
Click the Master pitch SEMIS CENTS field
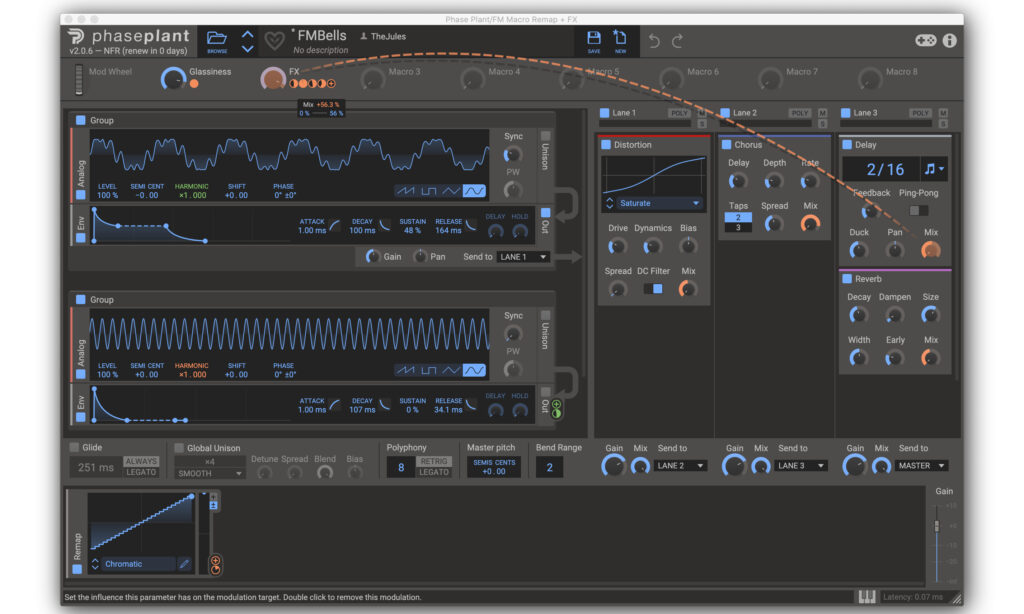click(x=494, y=467)
